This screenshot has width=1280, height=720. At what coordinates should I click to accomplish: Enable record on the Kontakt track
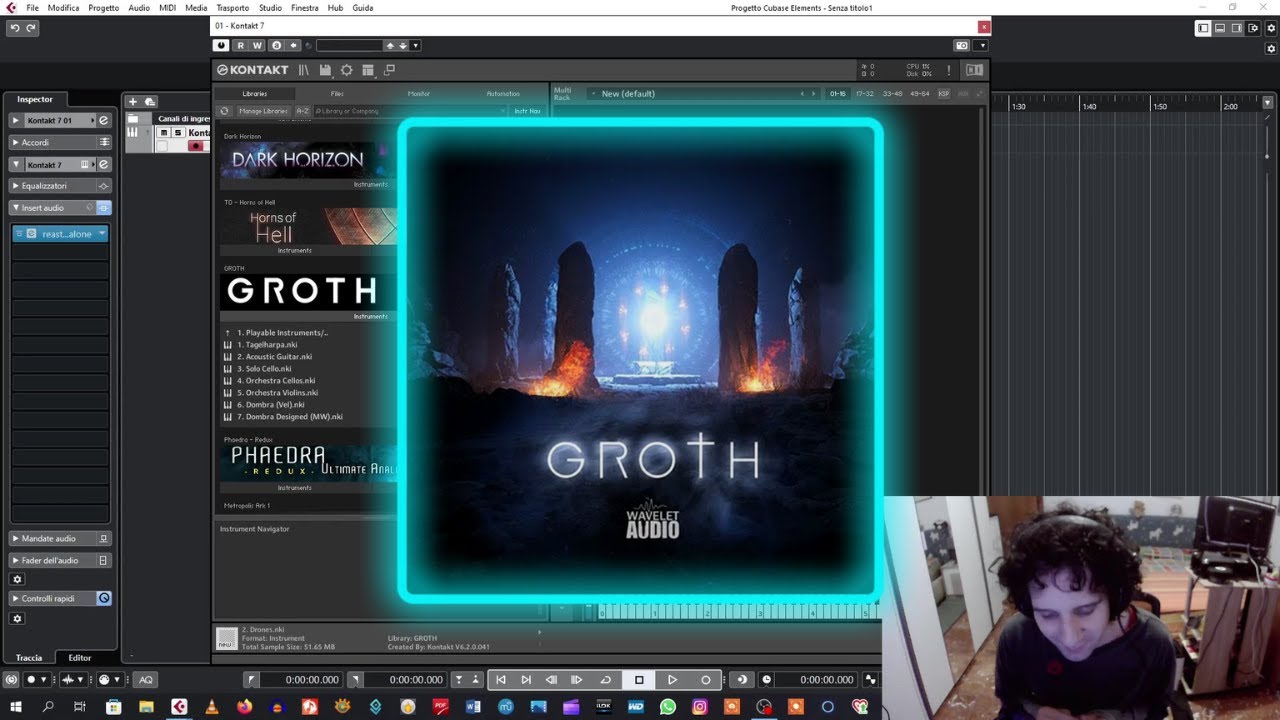coord(196,146)
